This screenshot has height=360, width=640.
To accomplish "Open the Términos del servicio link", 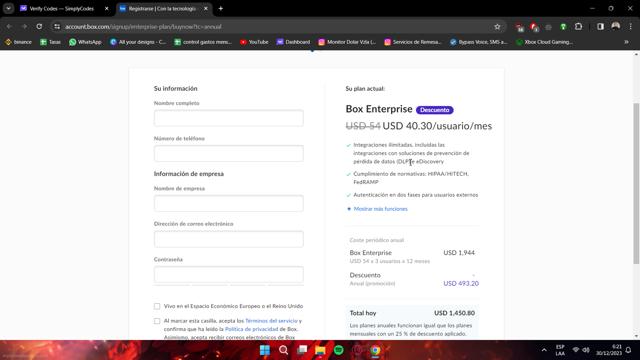I will pyautogui.click(x=271, y=321).
